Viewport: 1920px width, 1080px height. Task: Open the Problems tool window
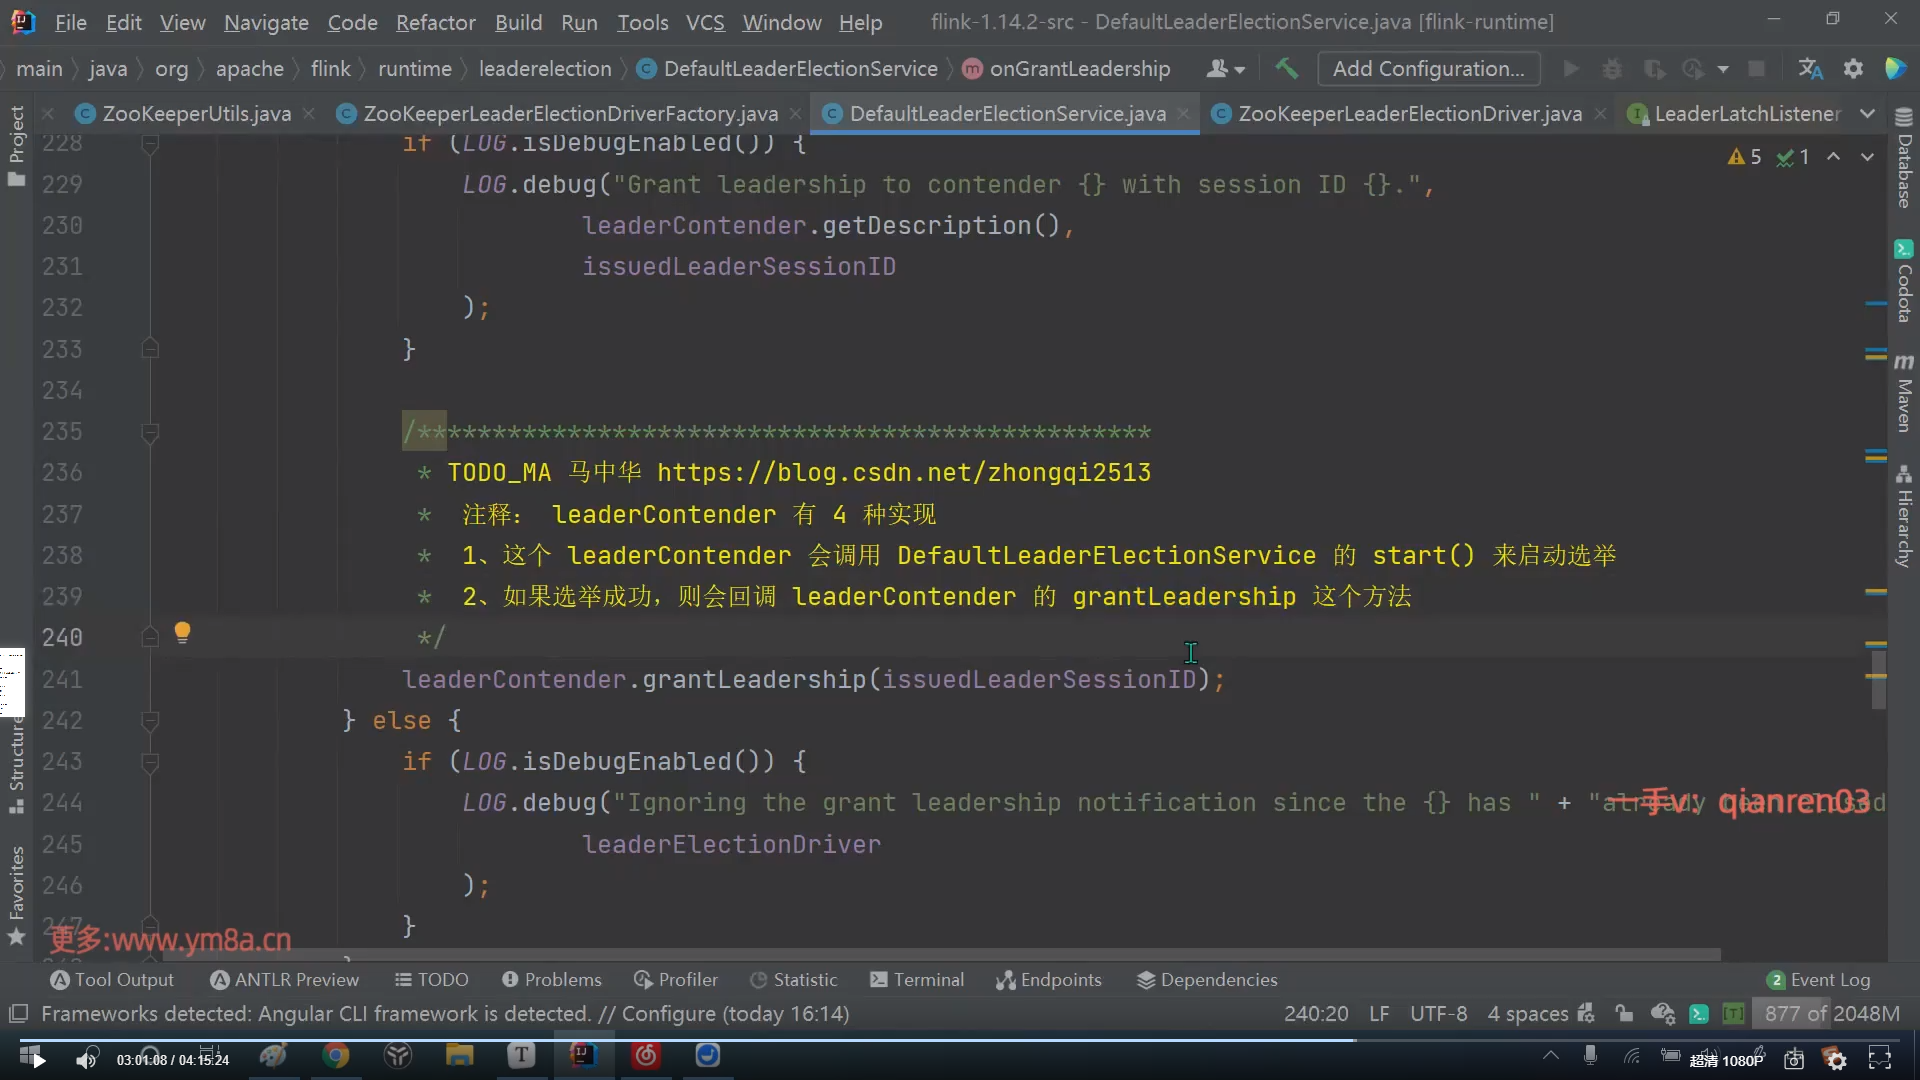coord(552,980)
